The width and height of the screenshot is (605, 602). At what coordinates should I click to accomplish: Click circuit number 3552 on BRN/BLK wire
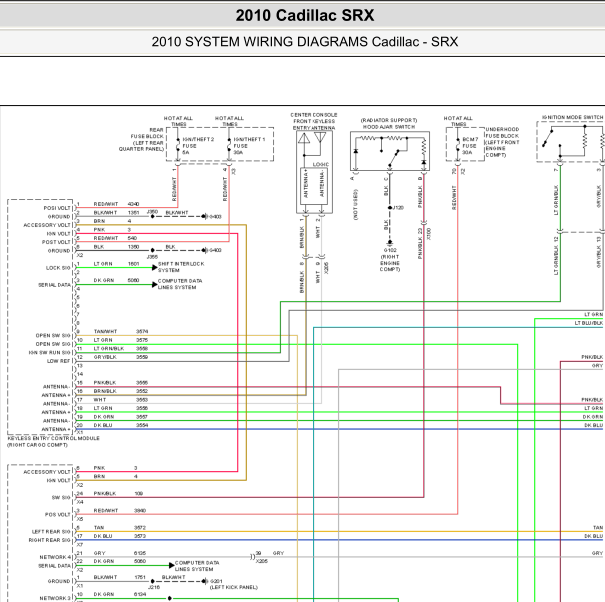coord(142,391)
